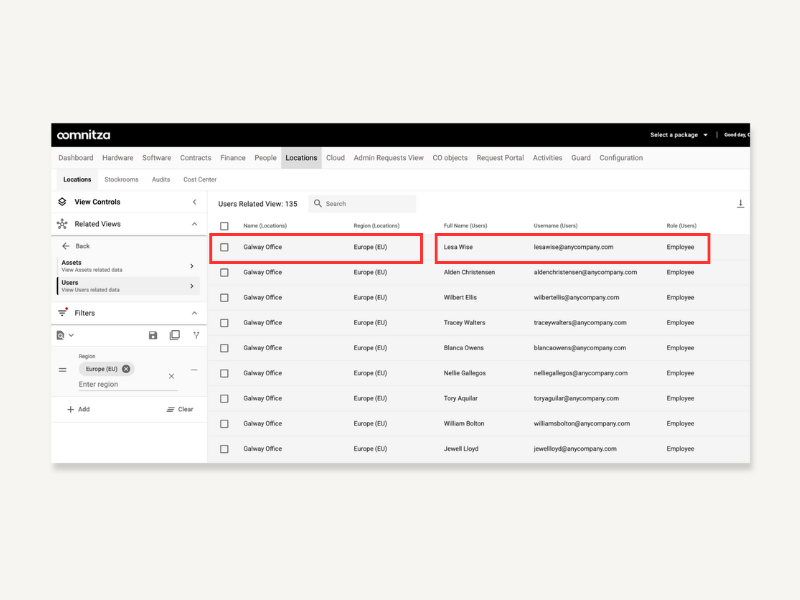
Task: Open the Contracts menu
Action: click(195, 158)
